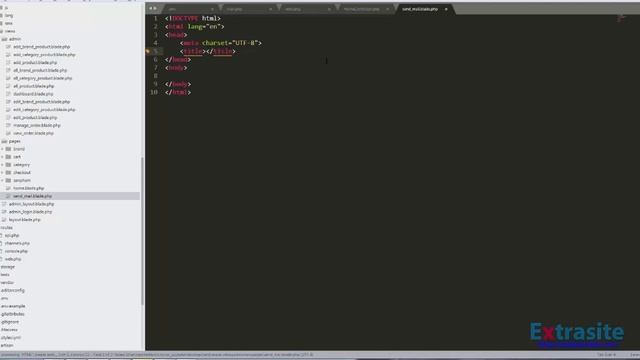Click the DOCTYPE html line
640x360 pixels.
[193, 18]
